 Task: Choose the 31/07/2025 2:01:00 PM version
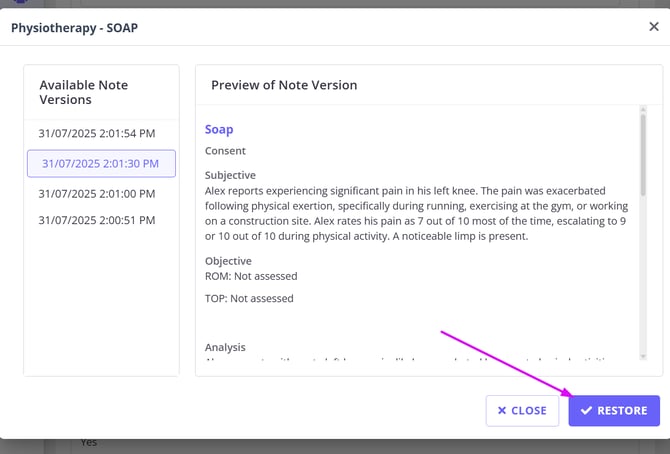point(97,193)
